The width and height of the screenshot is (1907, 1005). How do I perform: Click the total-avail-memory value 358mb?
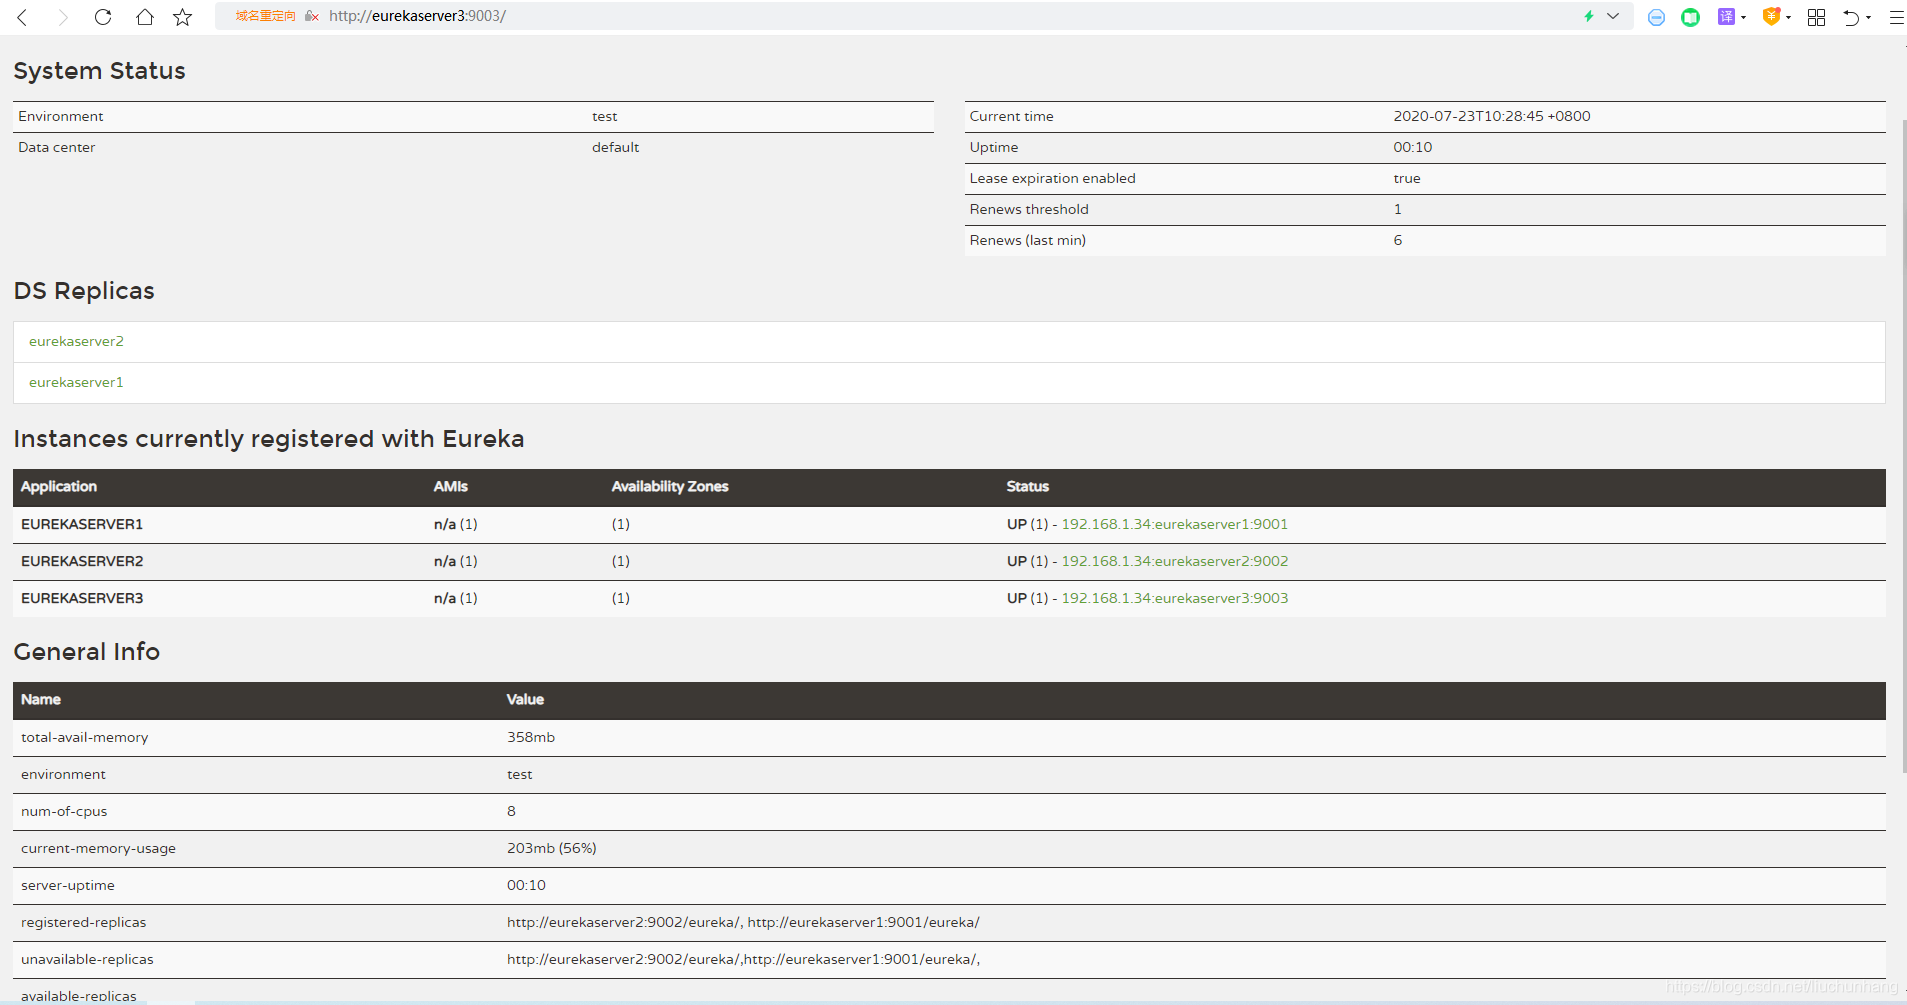pos(531,737)
